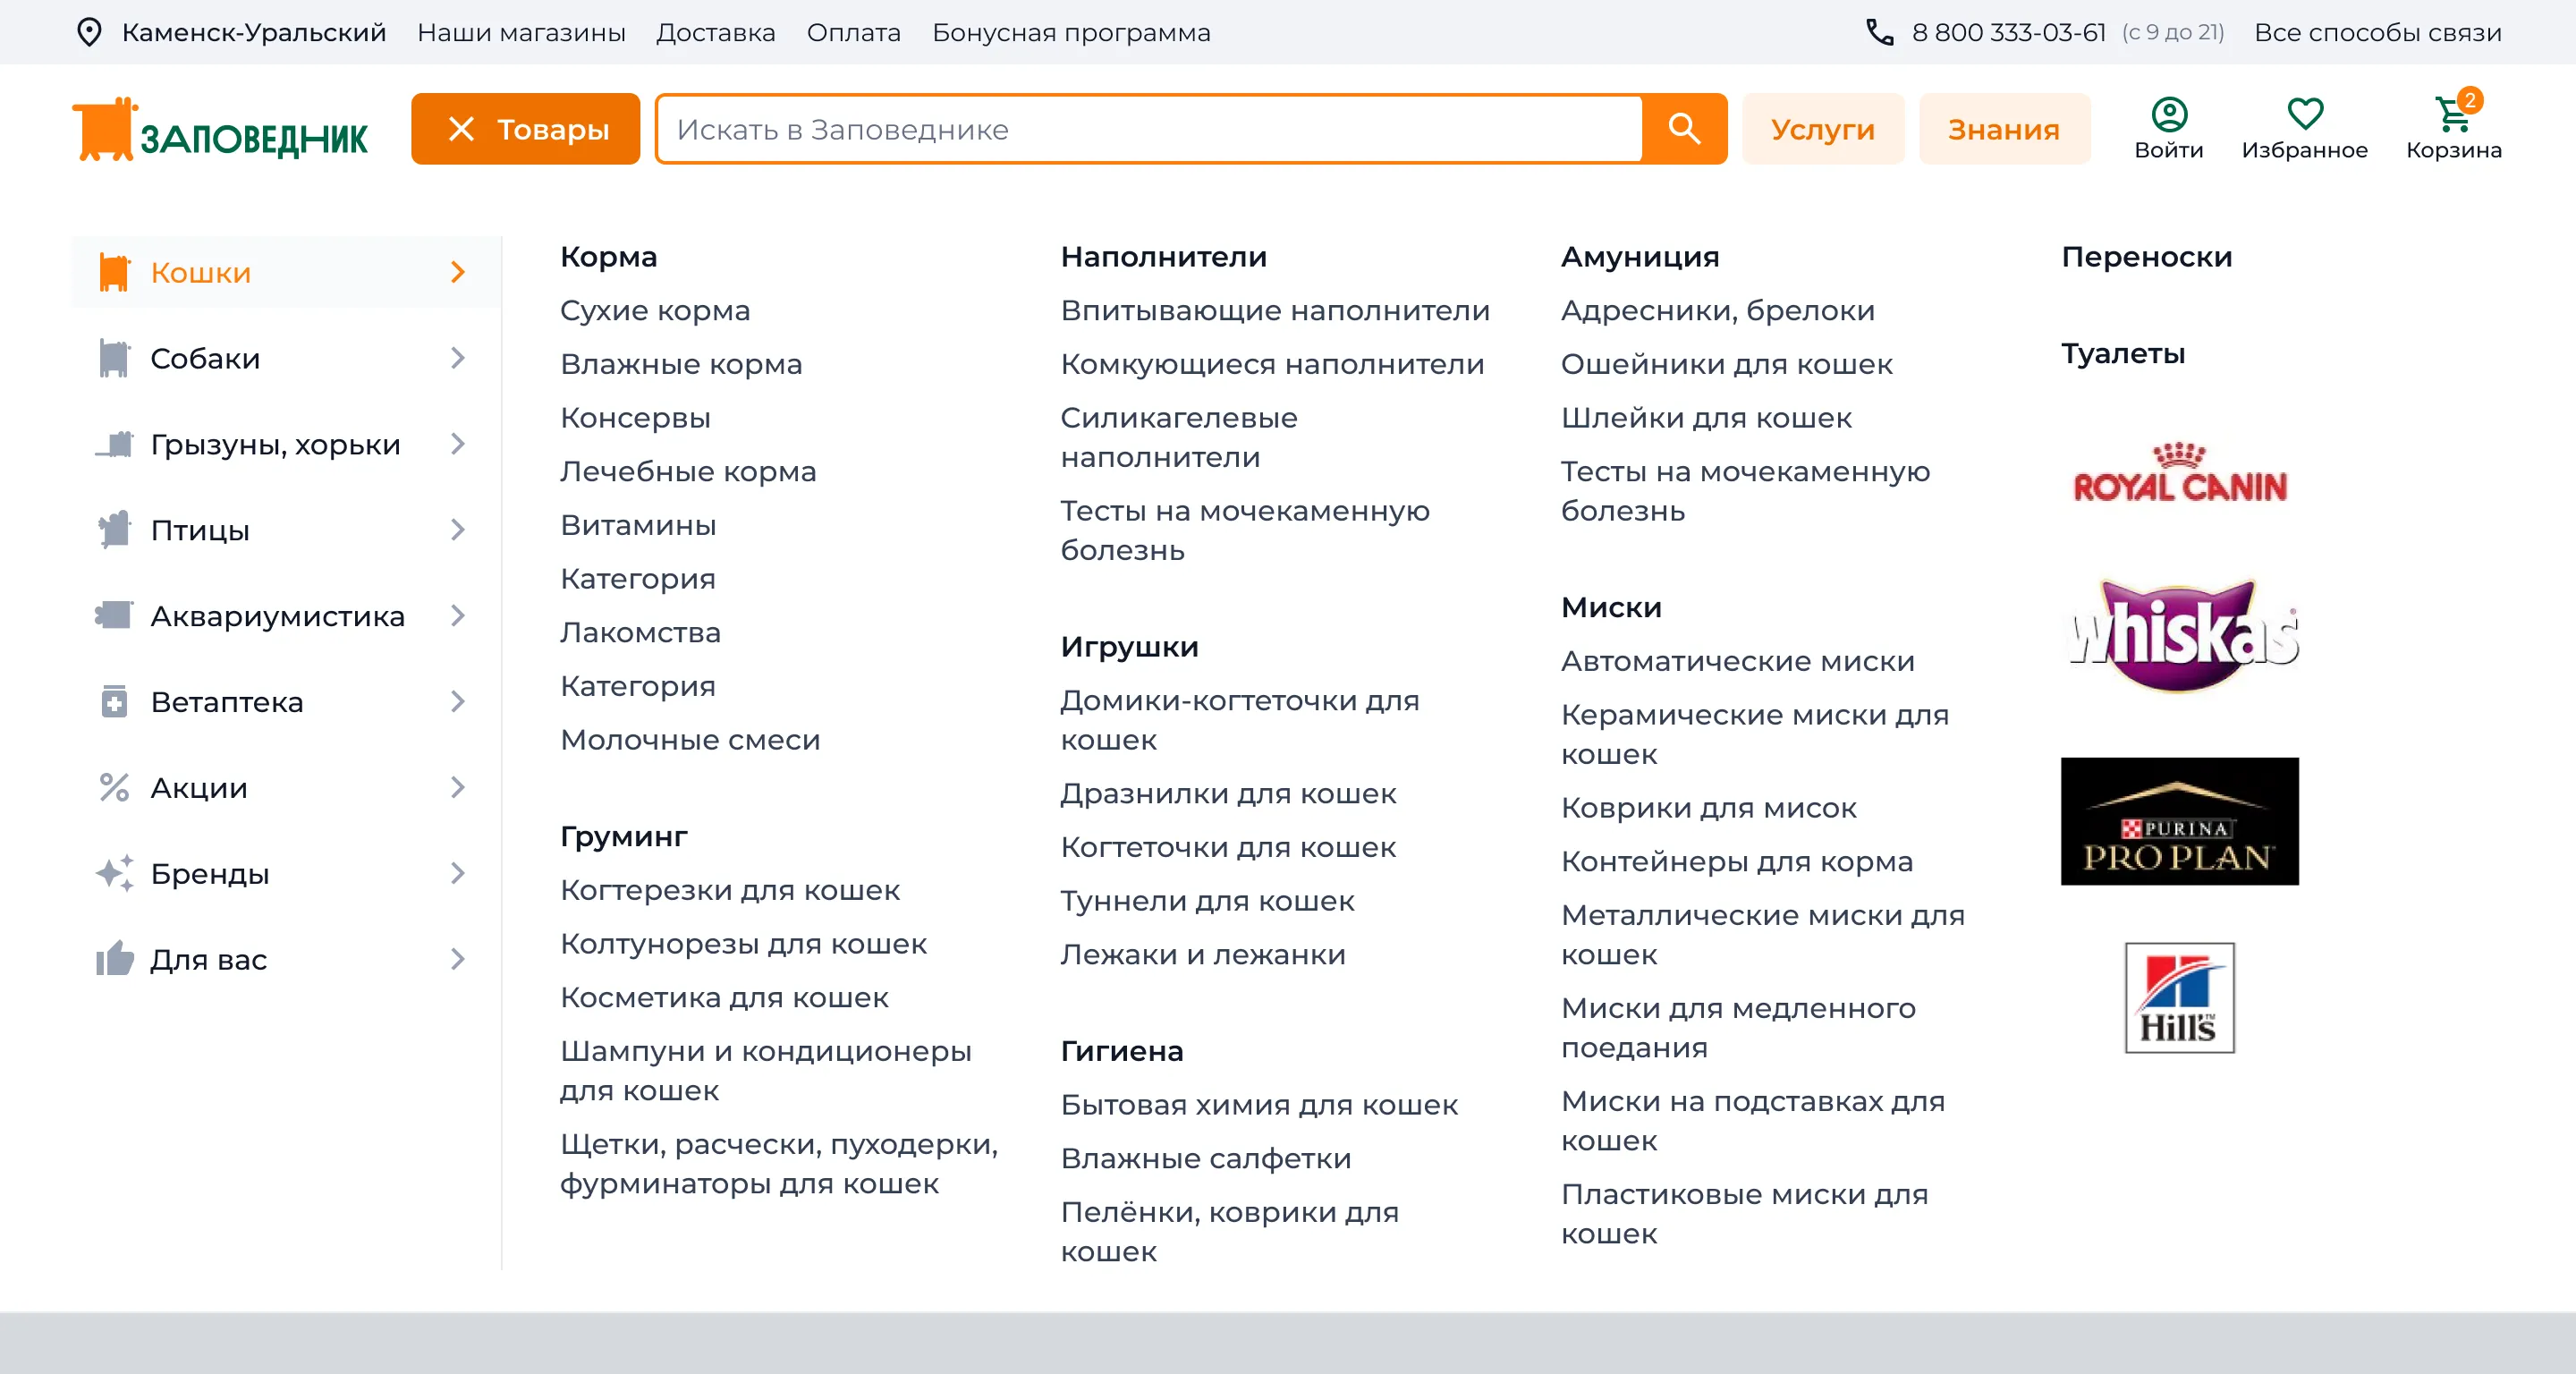Image resolution: width=2576 pixels, height=1374 pixels.
Task: Expand the Ветаптека chevron
Action: point(457,701)
